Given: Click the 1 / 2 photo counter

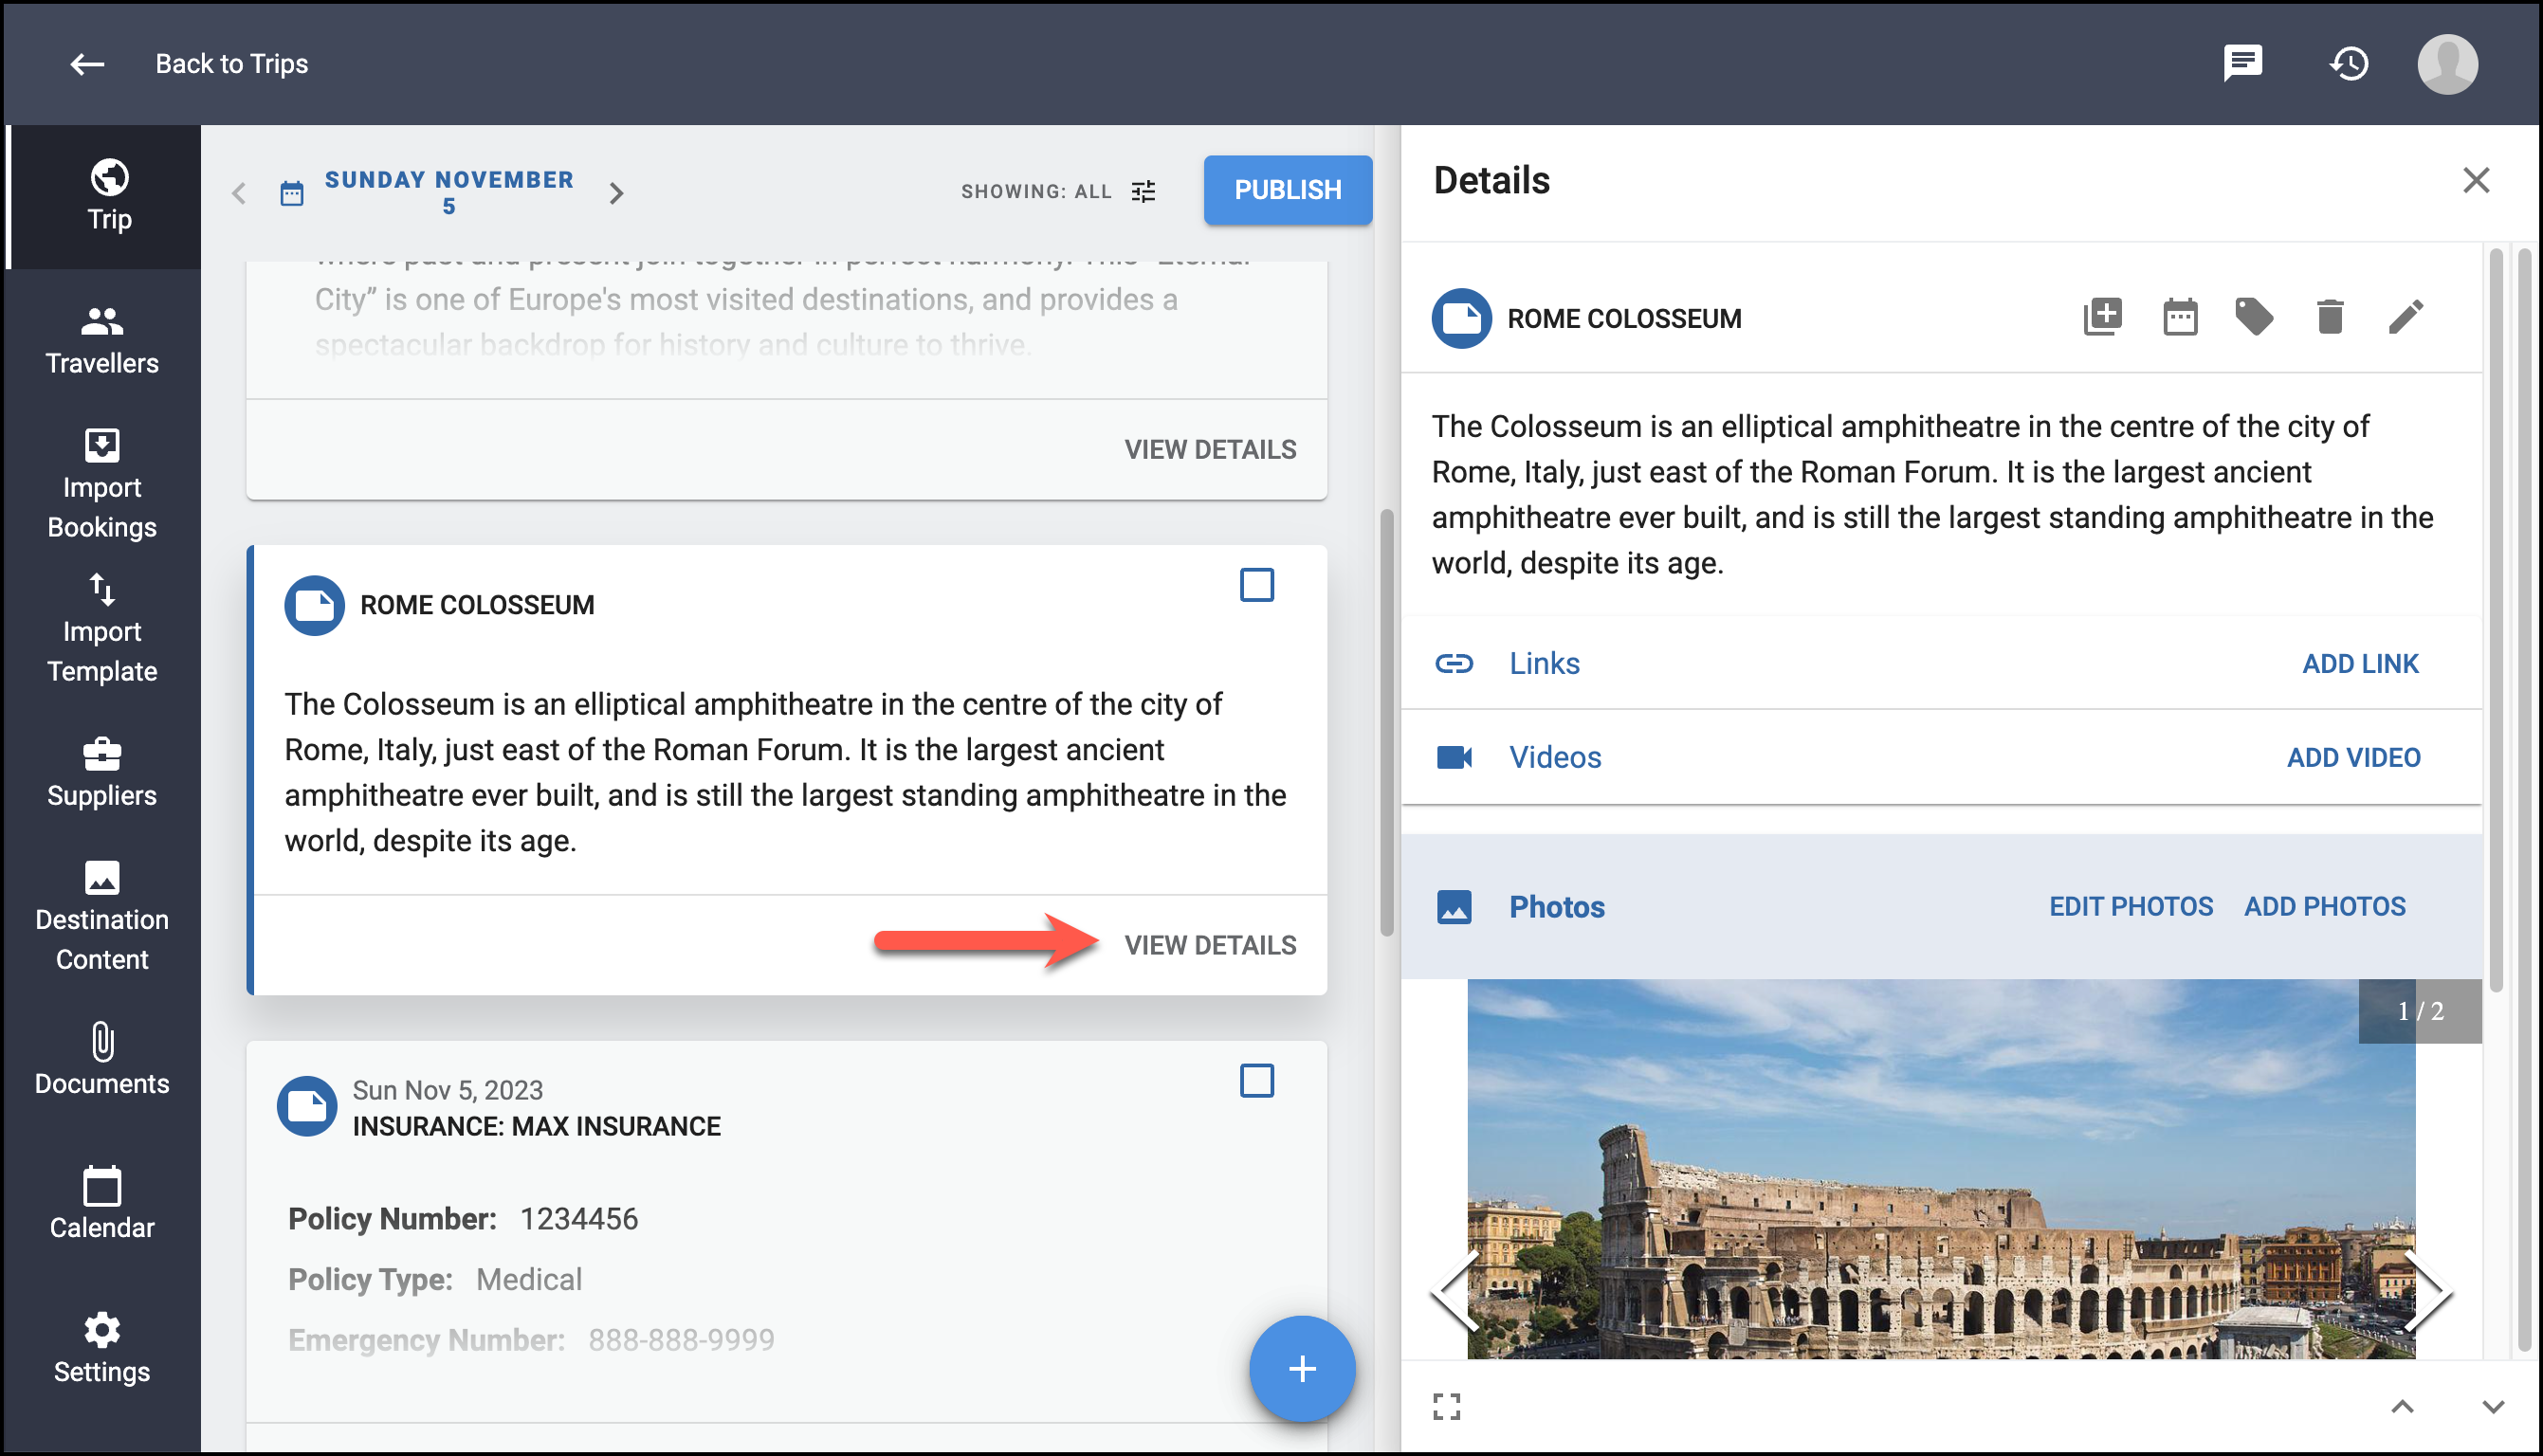Looking at the screenshot, I should tap(2420, 1011).
